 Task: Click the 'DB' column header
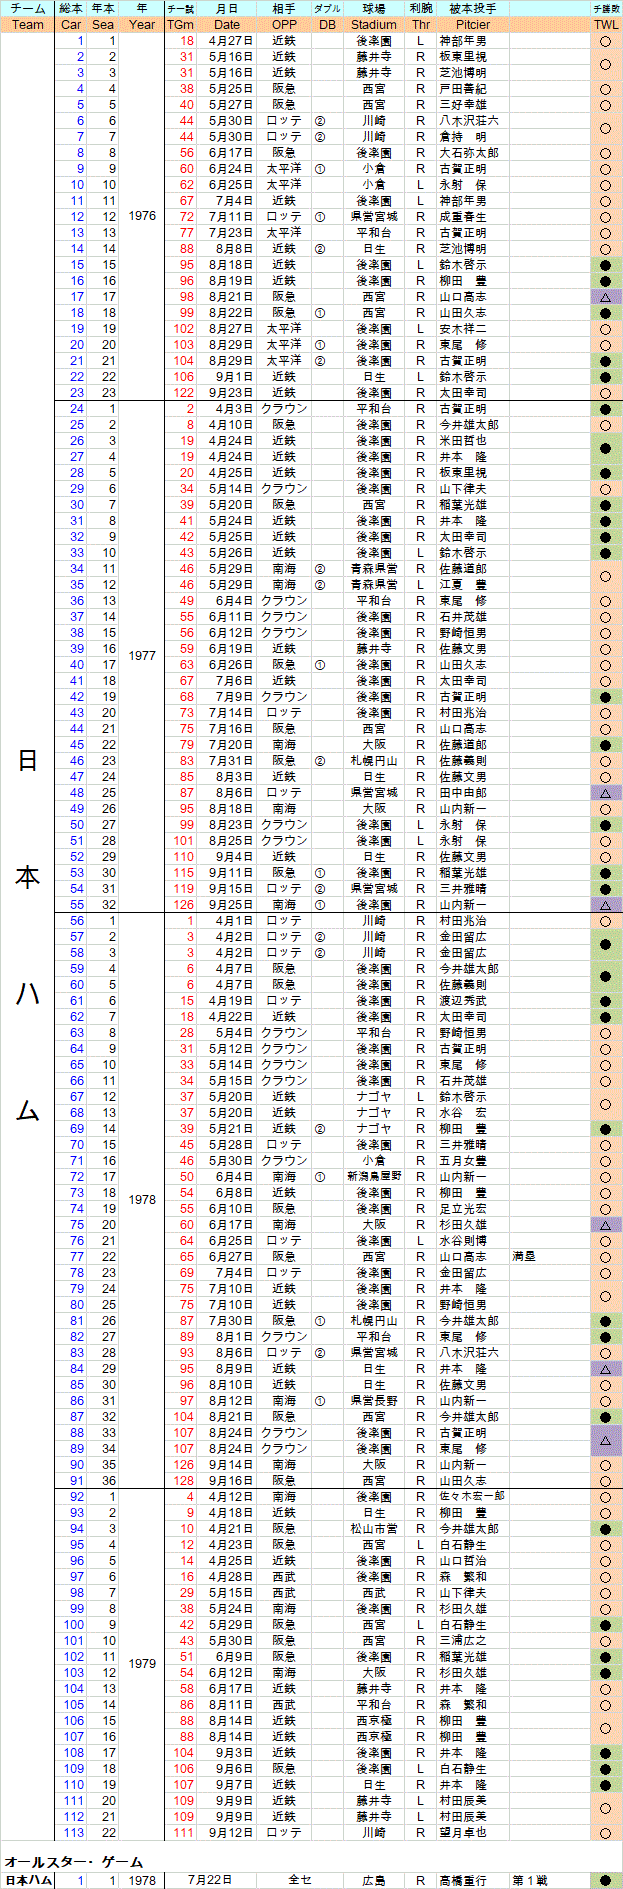point(326,24)
